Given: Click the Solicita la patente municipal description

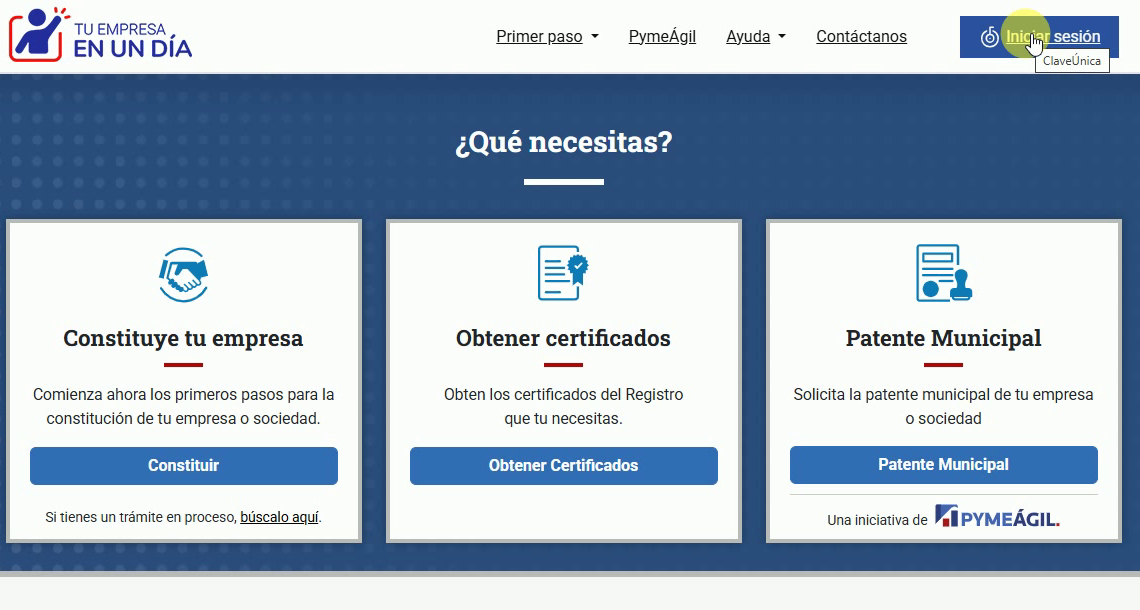Looking at the screenshot, I should pos(944,406).
